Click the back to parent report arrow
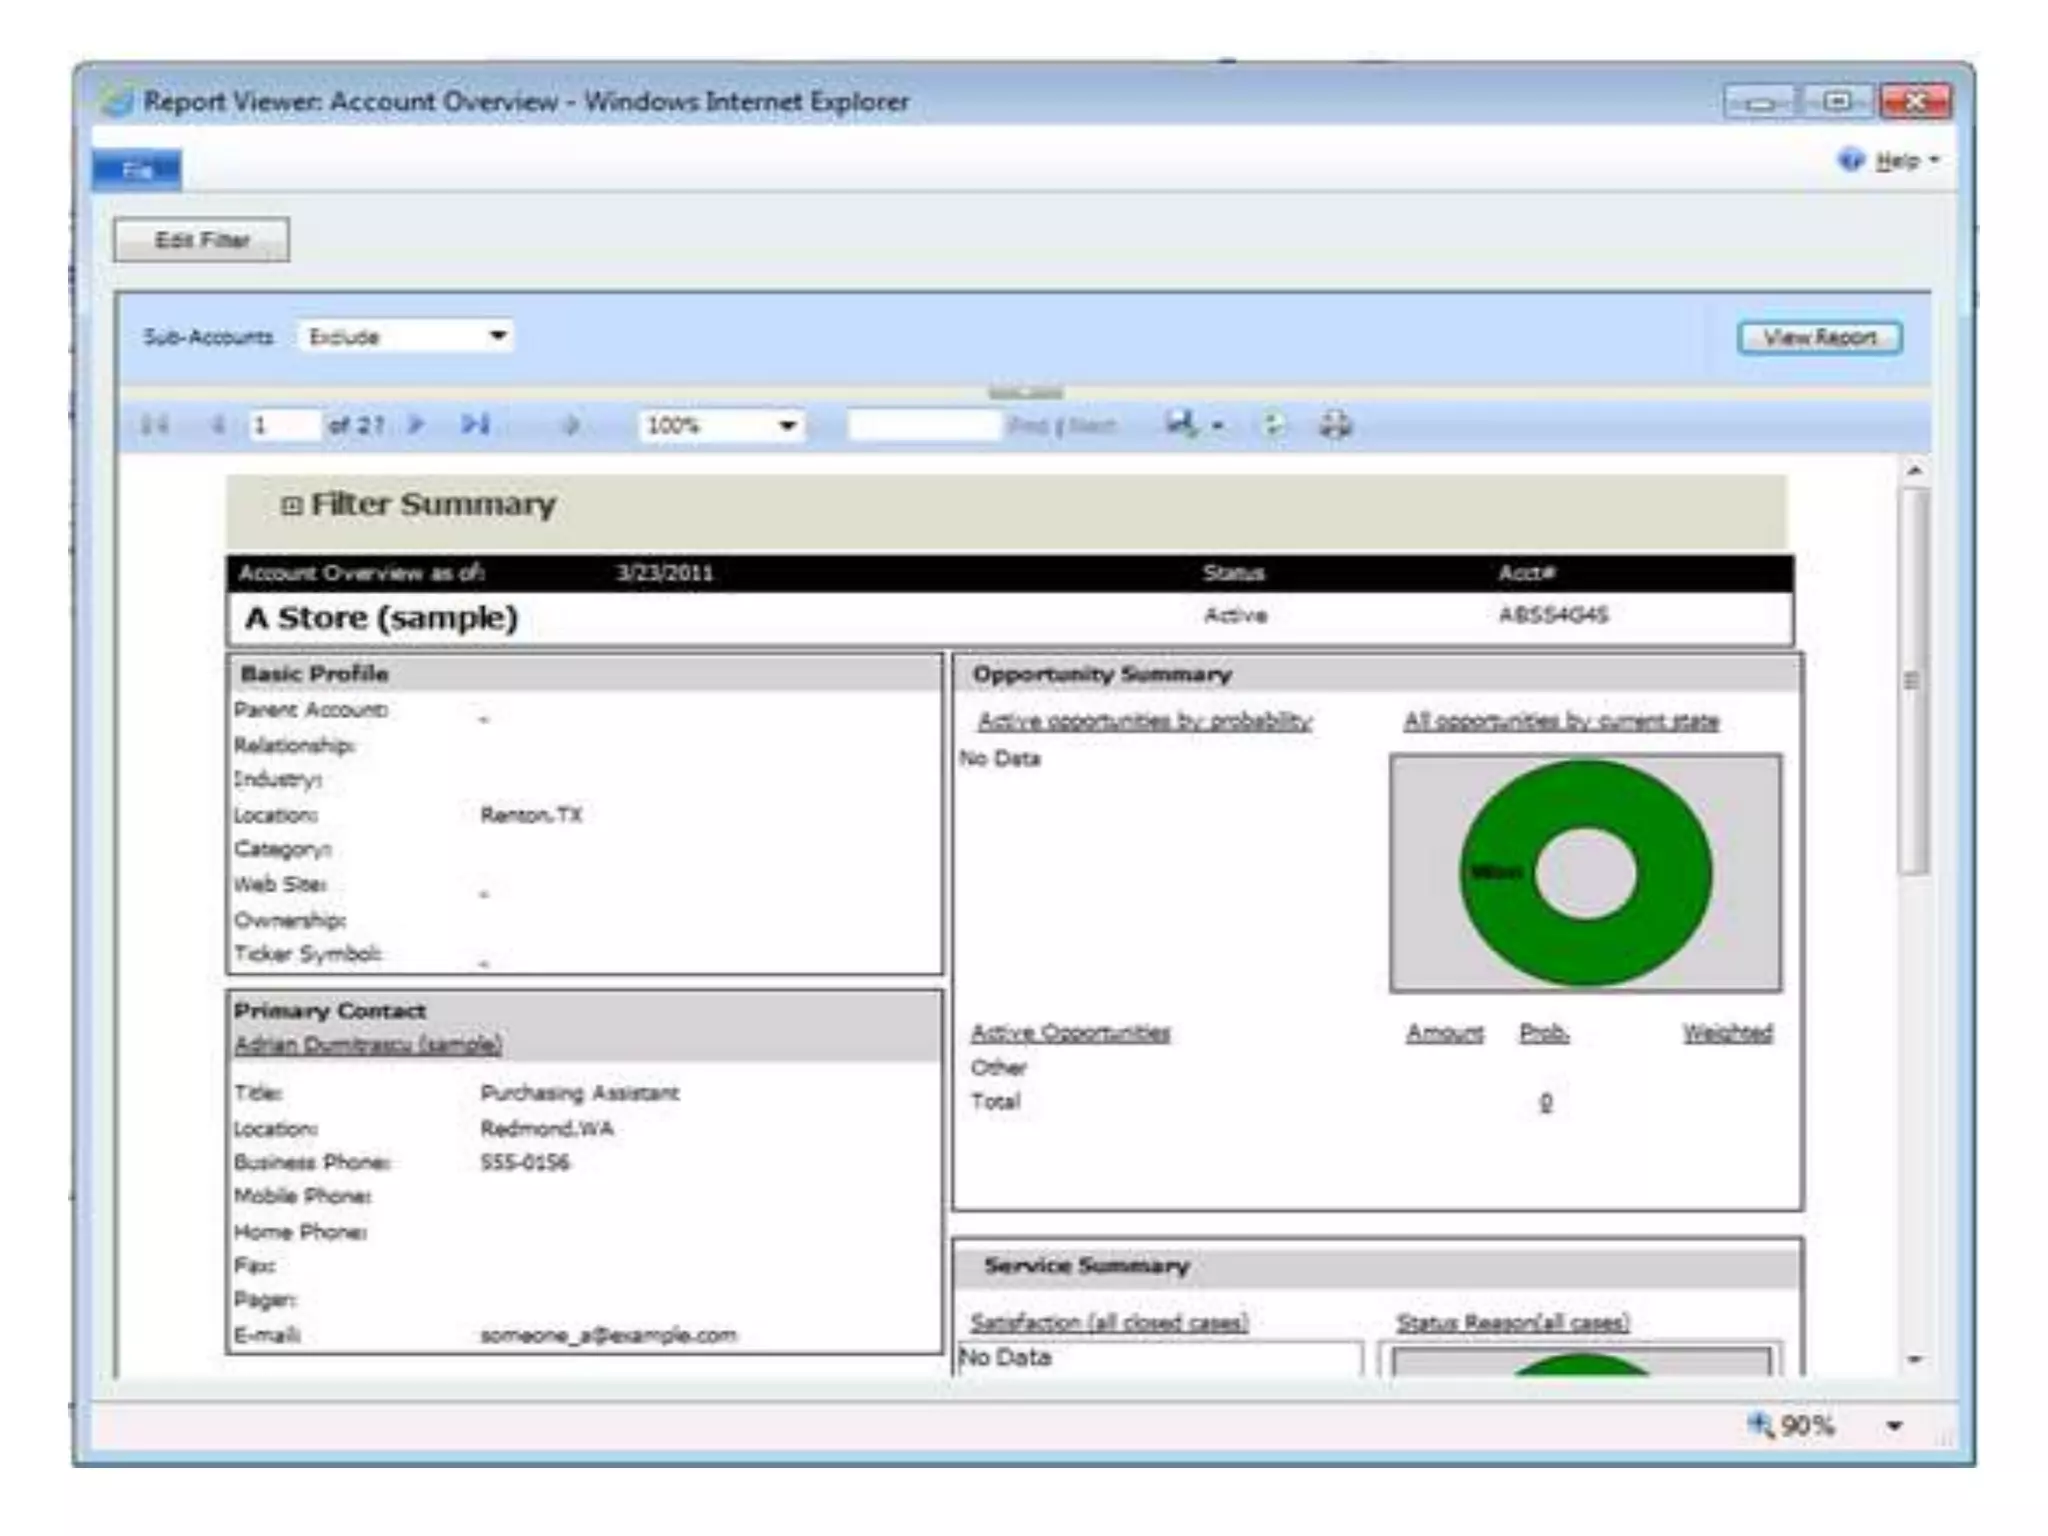The image size is (2048, 1536). coord(571,425)
